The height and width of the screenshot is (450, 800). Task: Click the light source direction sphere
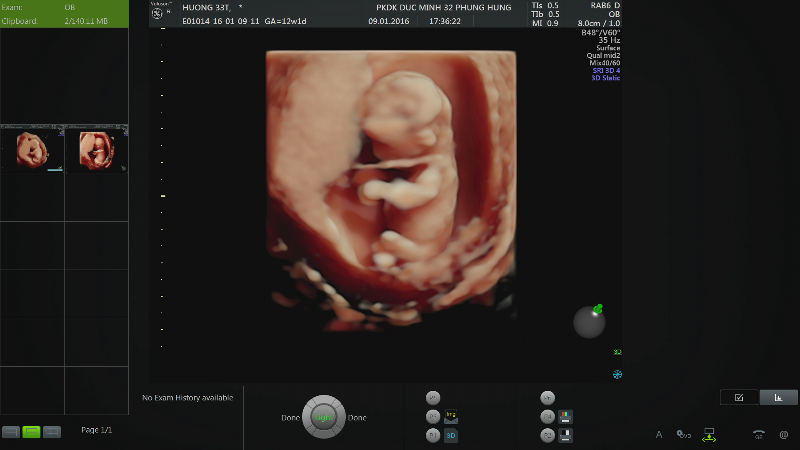589,322
